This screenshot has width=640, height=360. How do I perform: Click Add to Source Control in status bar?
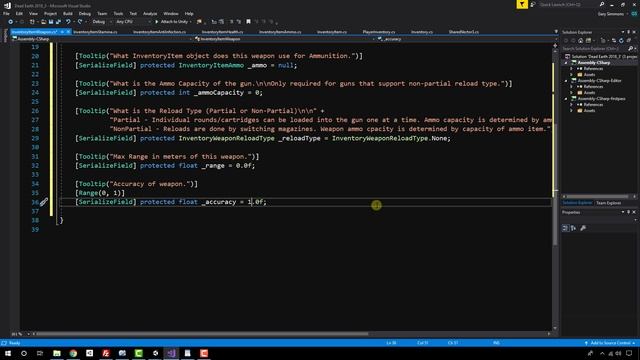click(x=610, y=343)
